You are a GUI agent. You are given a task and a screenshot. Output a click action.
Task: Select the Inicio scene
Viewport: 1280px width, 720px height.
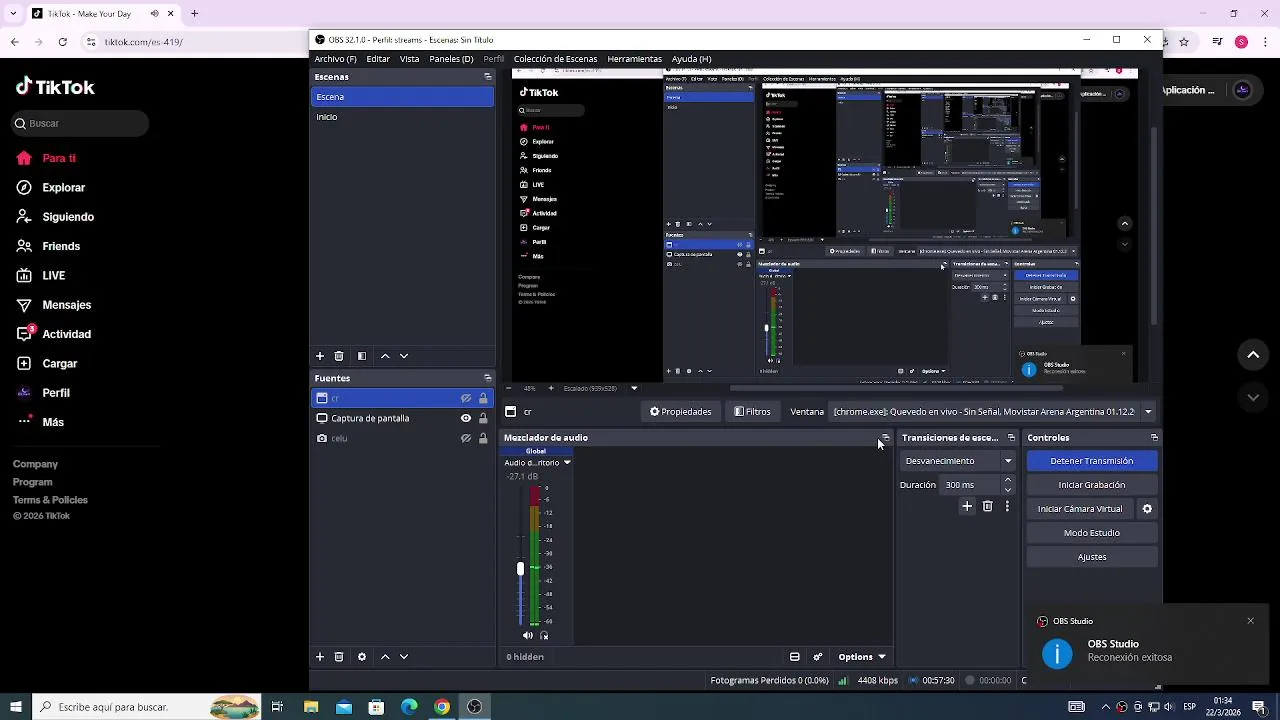coord(402,117)
